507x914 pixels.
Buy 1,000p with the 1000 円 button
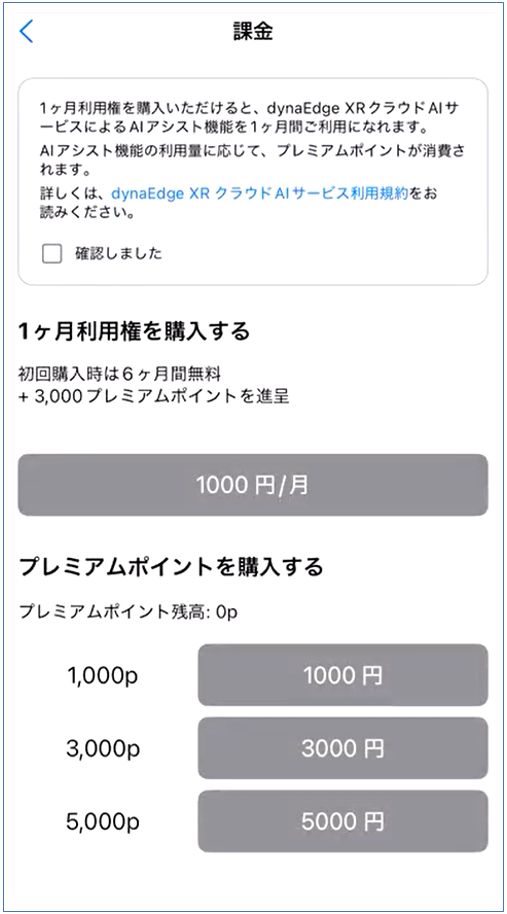[x=343, y=675]
